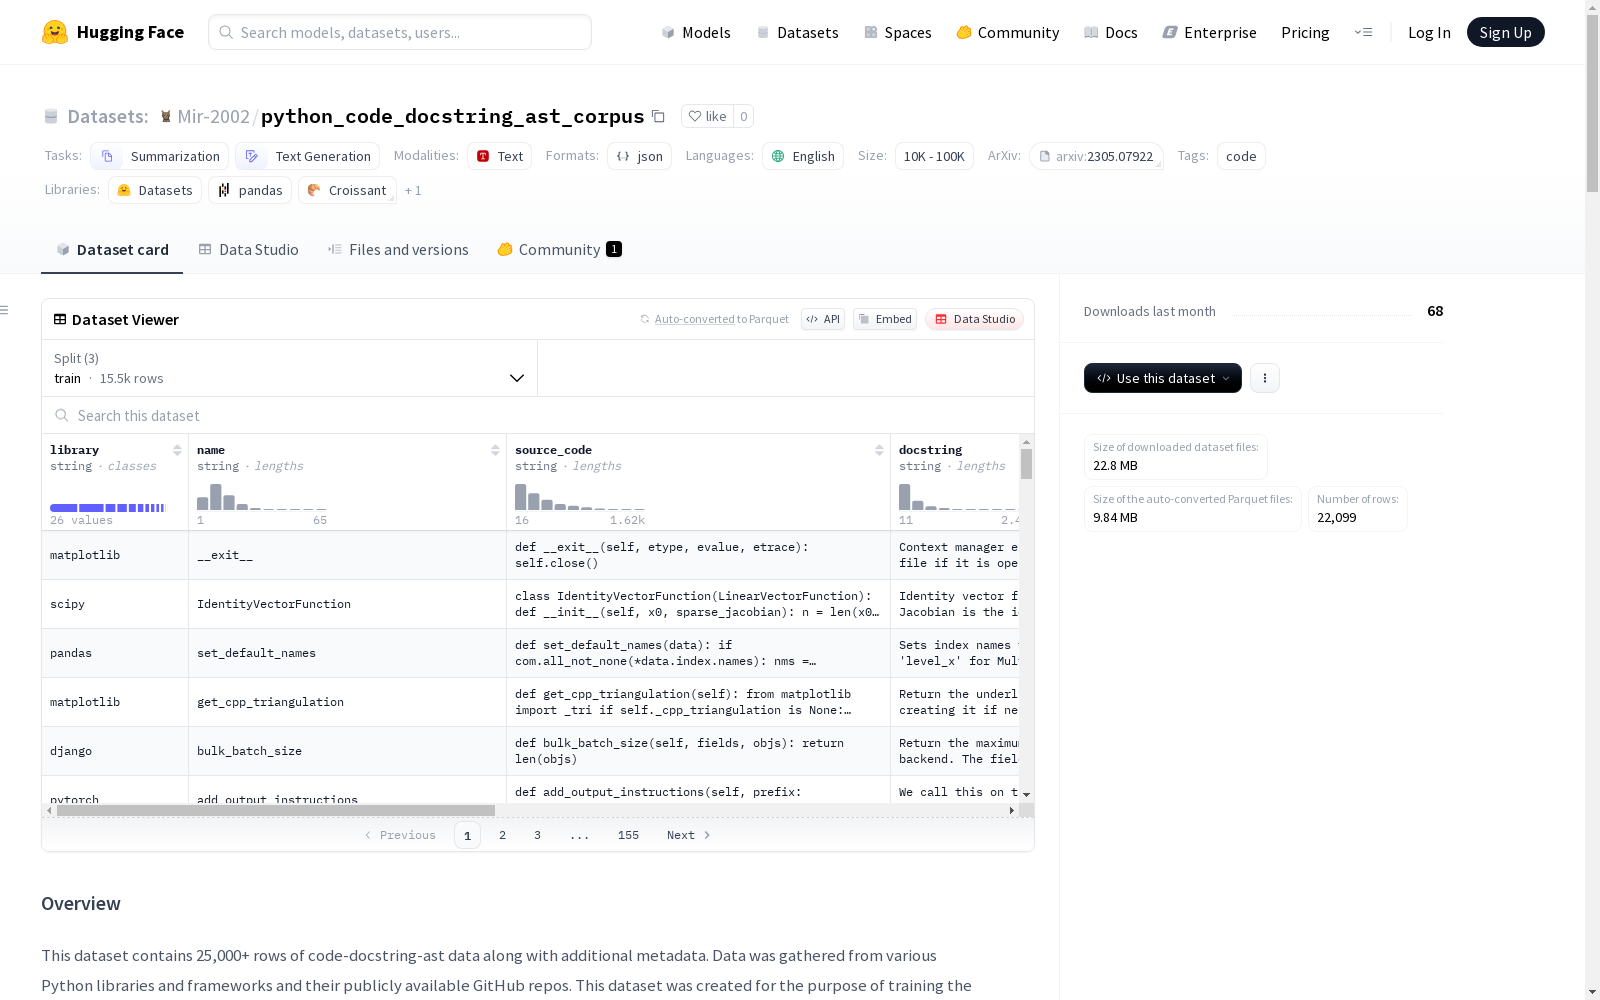Select the set_default_names cell
1600x1000 pixels.
click(x=347, y=653)
